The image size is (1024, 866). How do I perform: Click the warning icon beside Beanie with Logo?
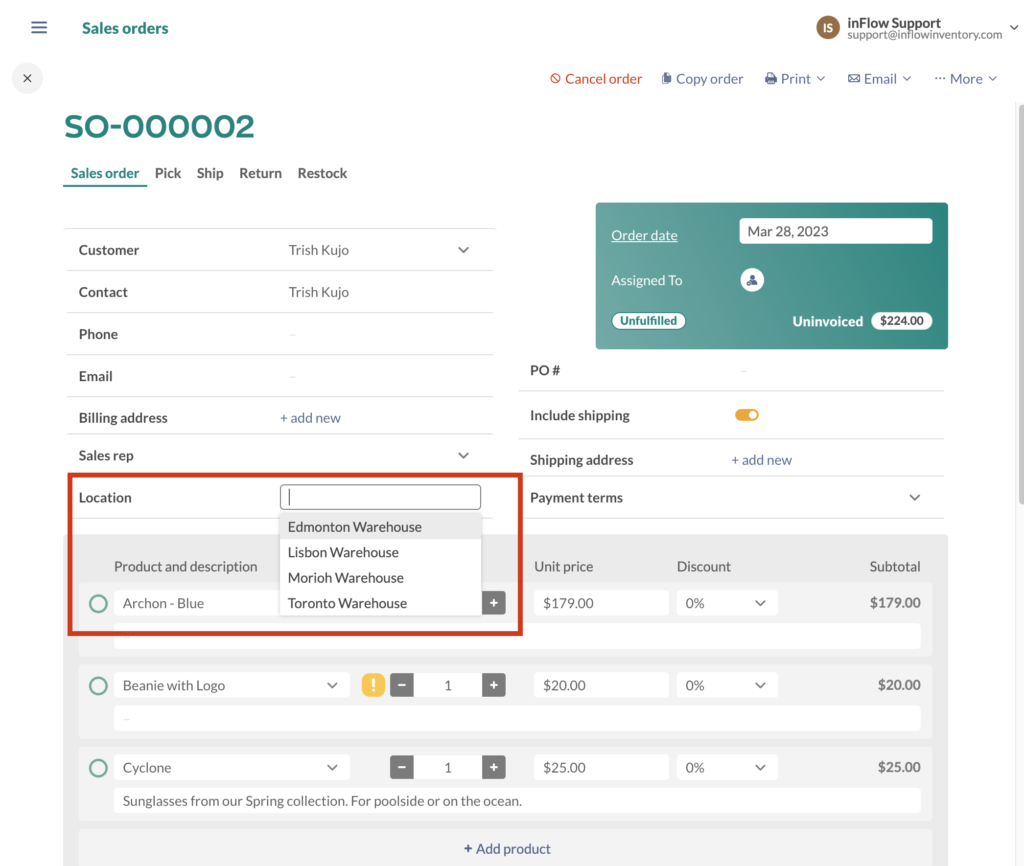pyautogui.click(x=372, y=685)
